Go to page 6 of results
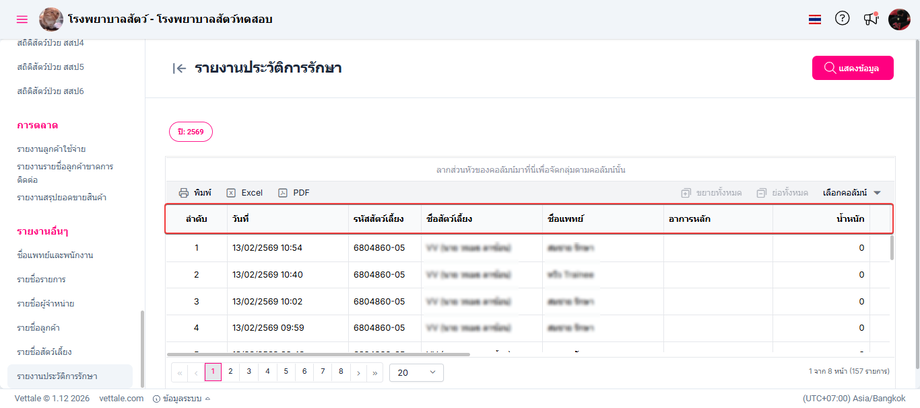Image resolution: width=920 pixels, height=408 pixels. tap(305, 372)
